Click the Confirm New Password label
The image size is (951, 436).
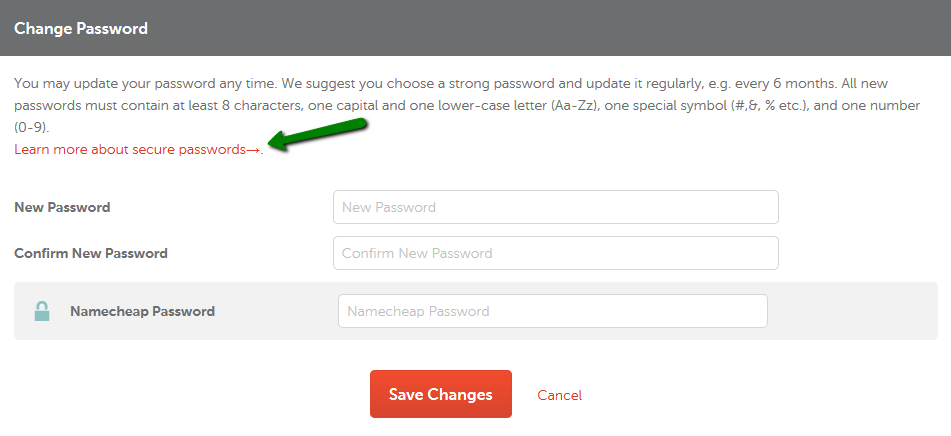click(x=91, y=253)
